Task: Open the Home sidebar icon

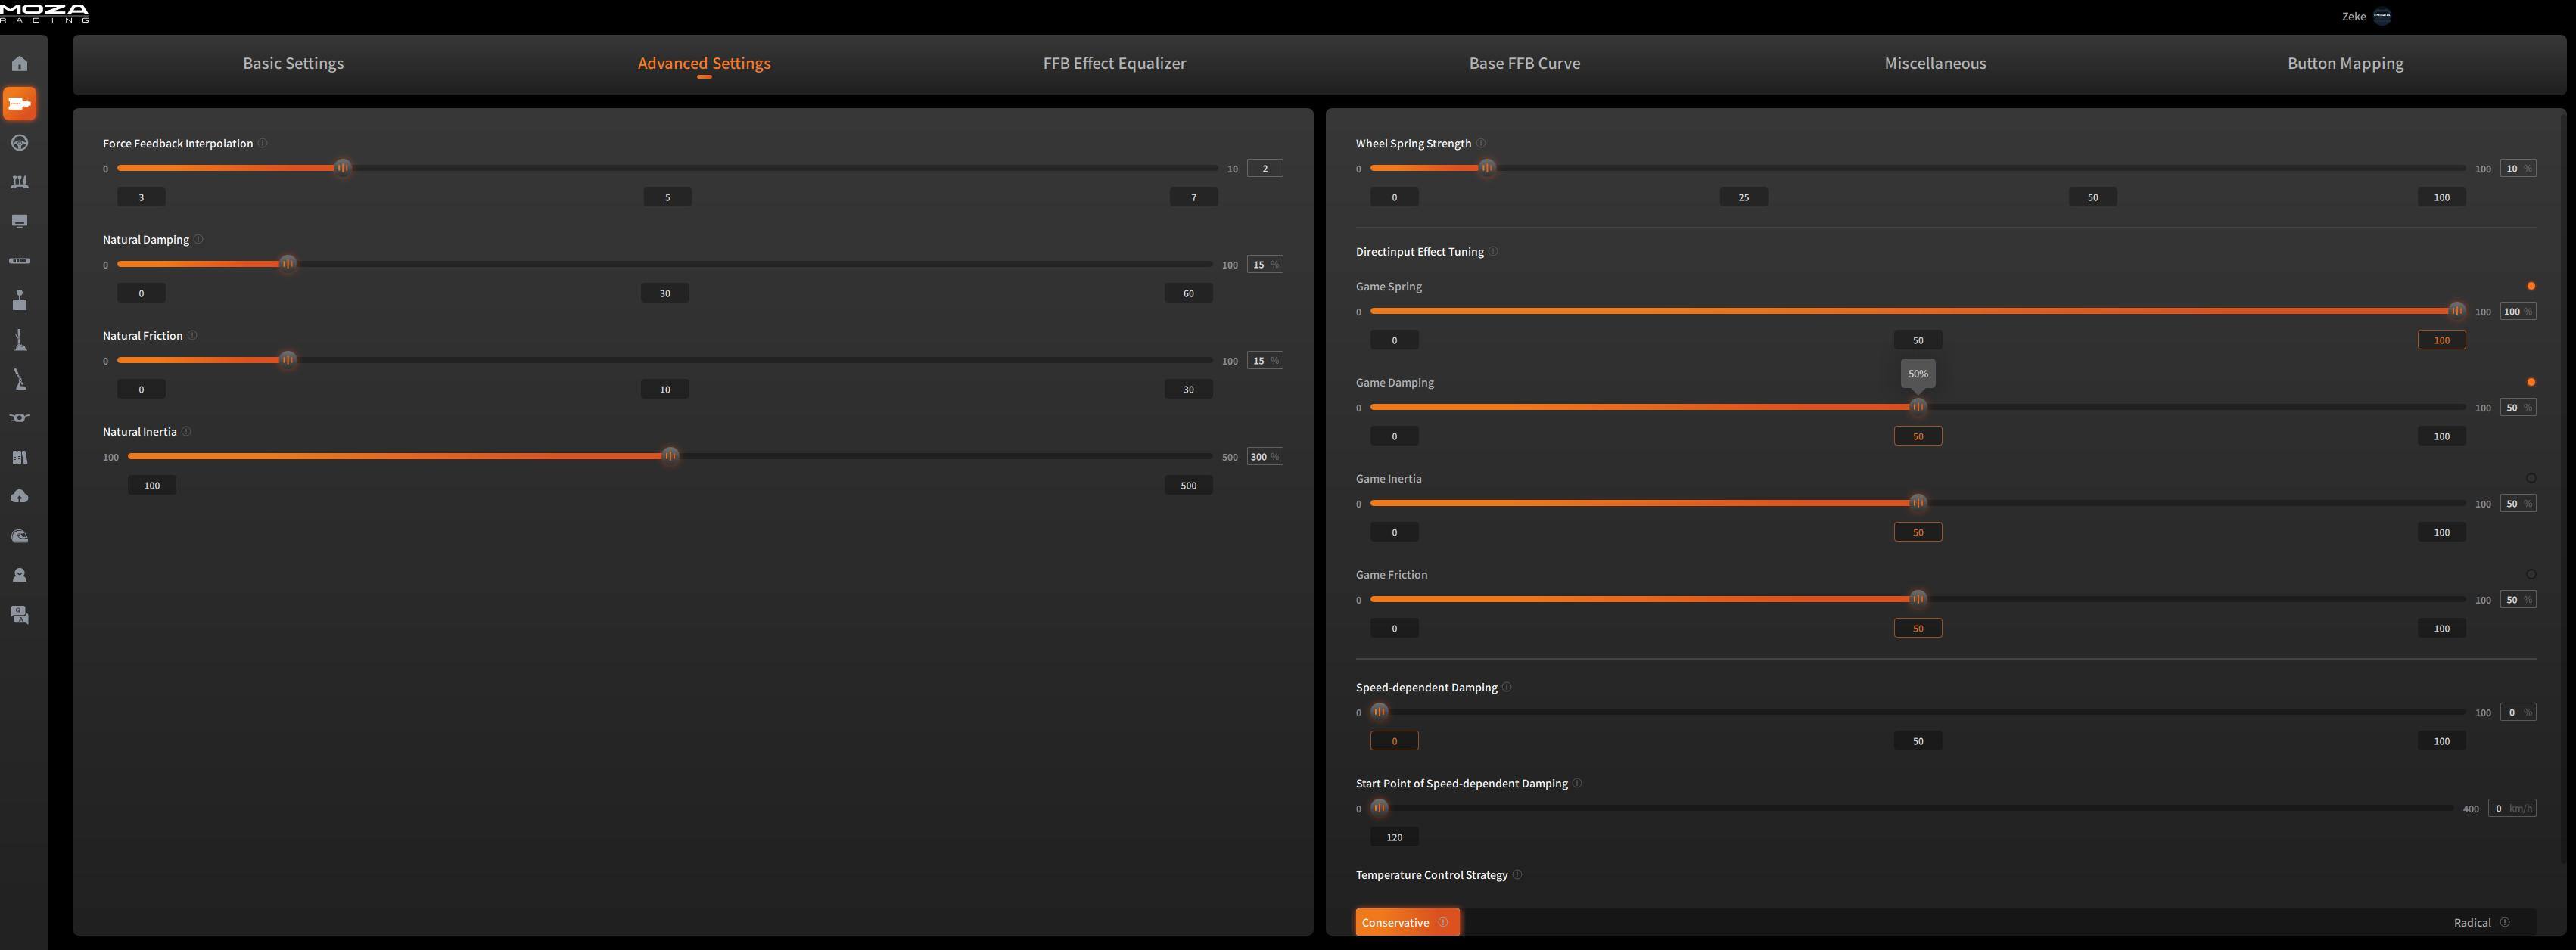Action: pyautogui.click(x=19, y=64)
